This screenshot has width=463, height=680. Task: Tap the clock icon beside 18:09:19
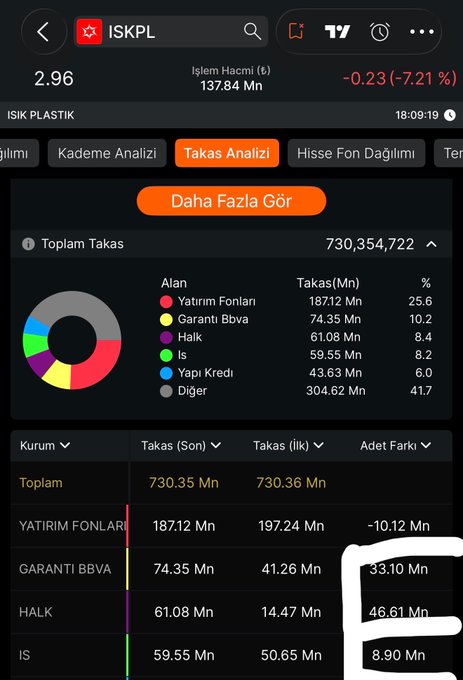[450, 115]
